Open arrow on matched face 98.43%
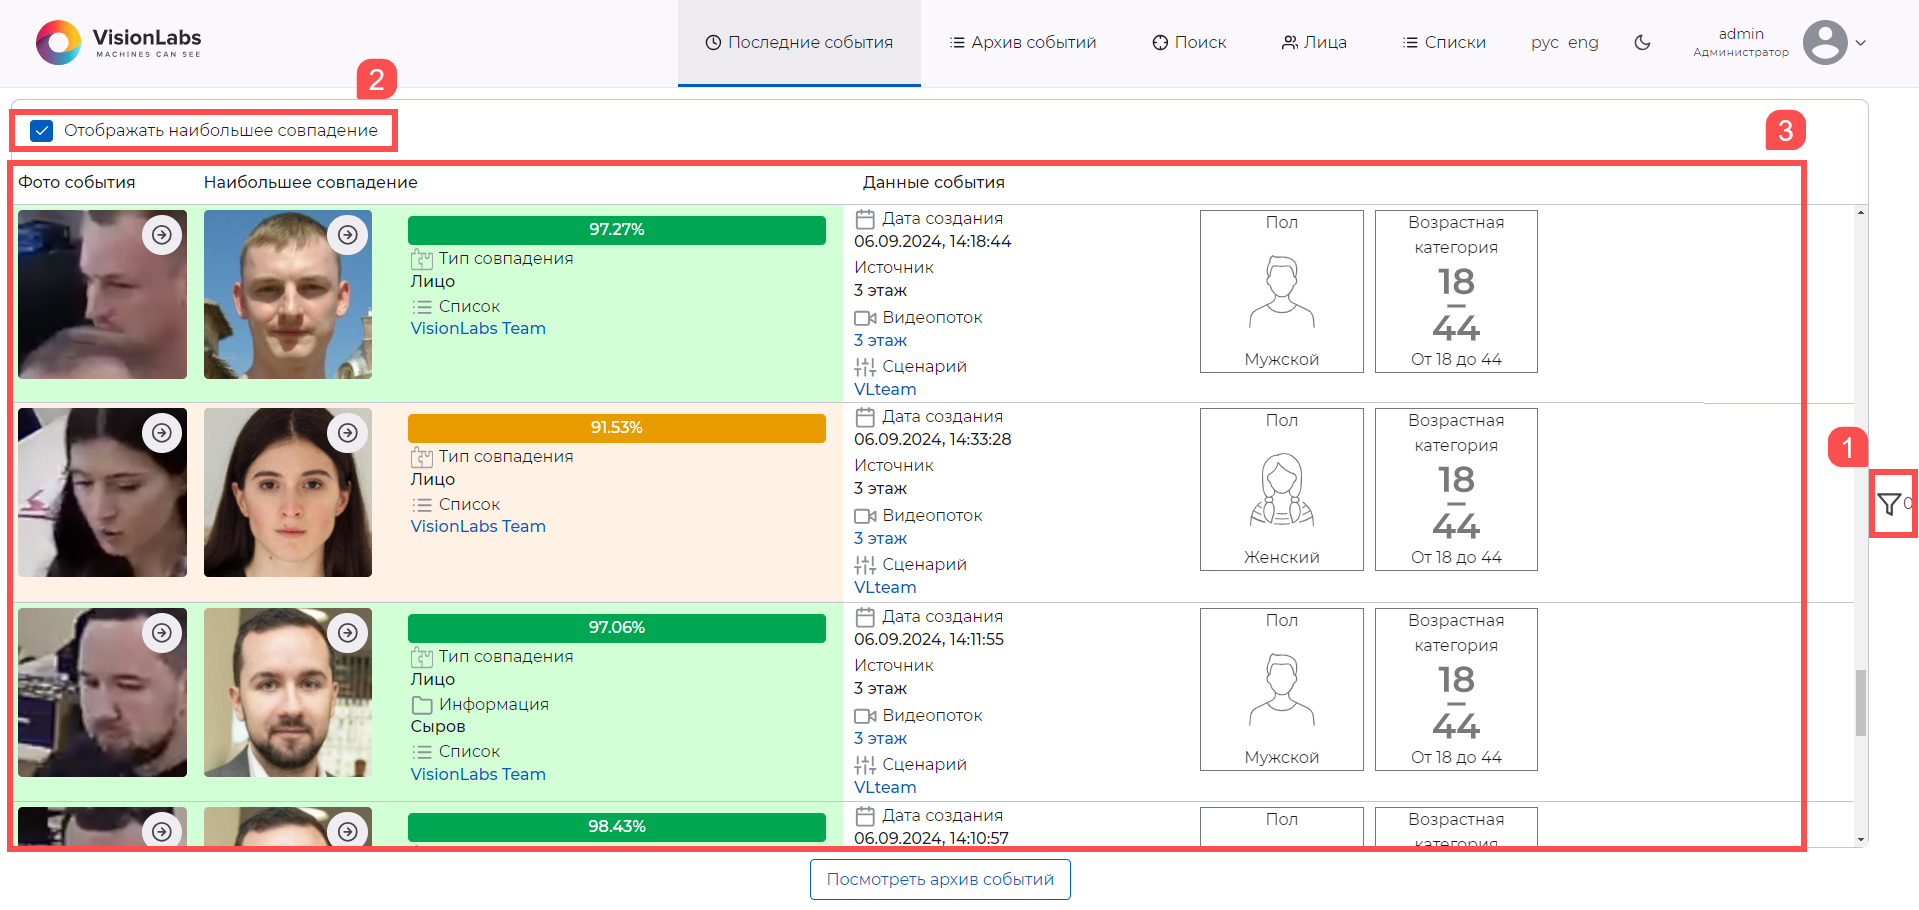This screenshot has height=910, width=1919. coord(348,831)
